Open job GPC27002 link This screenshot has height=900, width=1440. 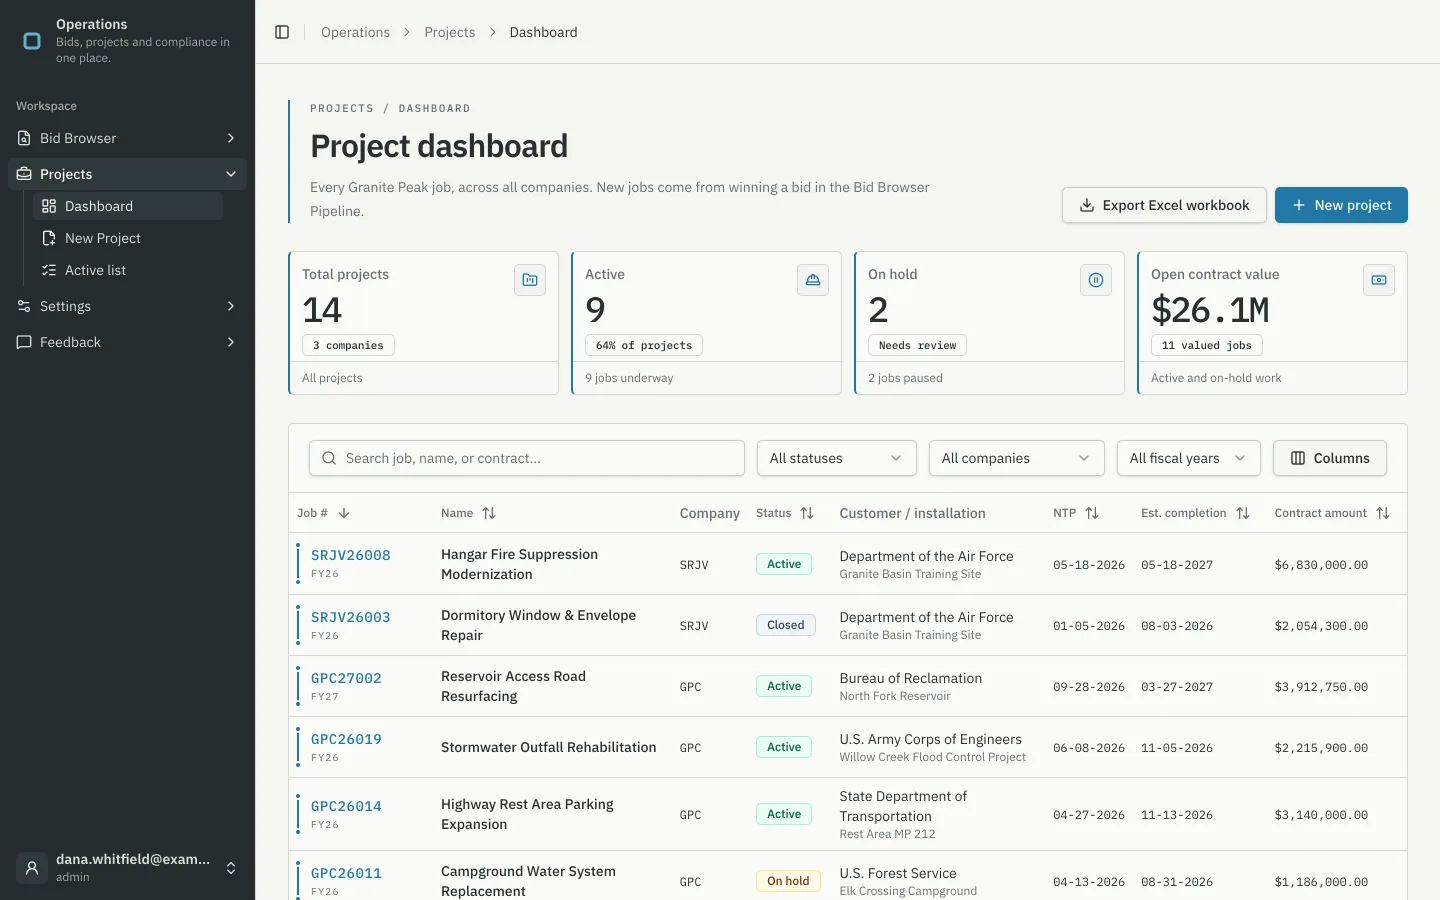coord(346,678)
